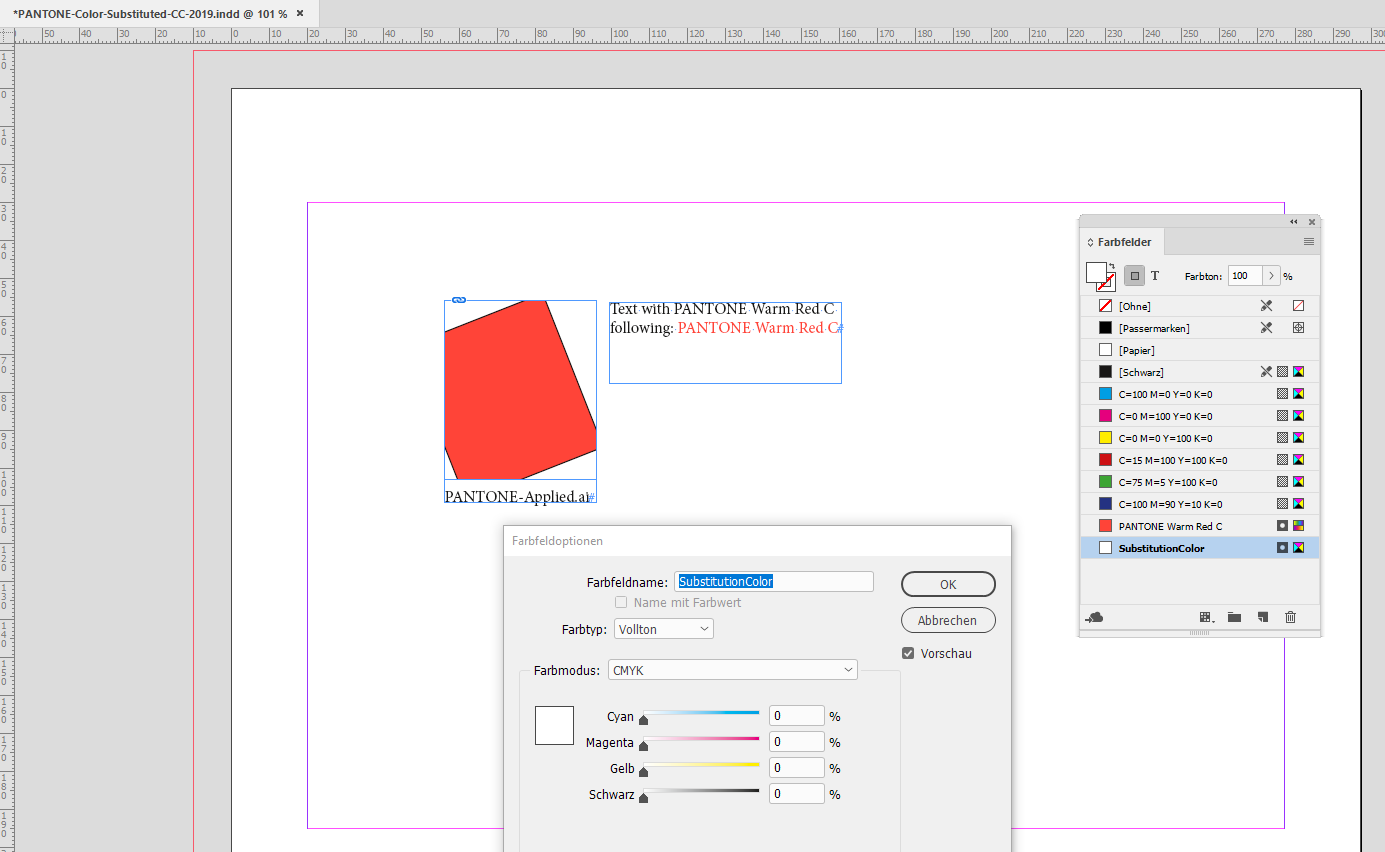Select the 'T' formatting-affects-text icon
The image size is (1385, 852).
pyautogui.click(x=1155, y=275)
